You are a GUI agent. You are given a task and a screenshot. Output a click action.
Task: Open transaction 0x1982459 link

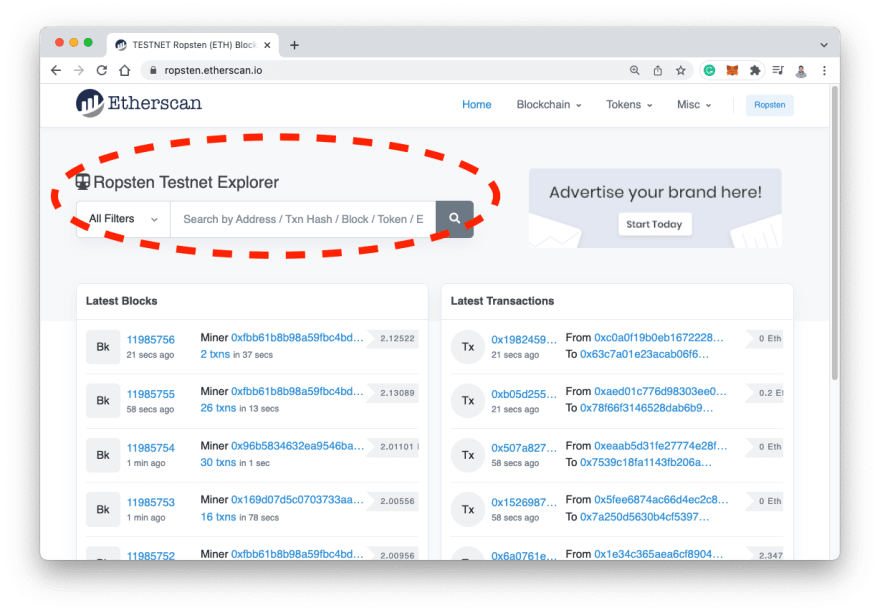(524, 340)
